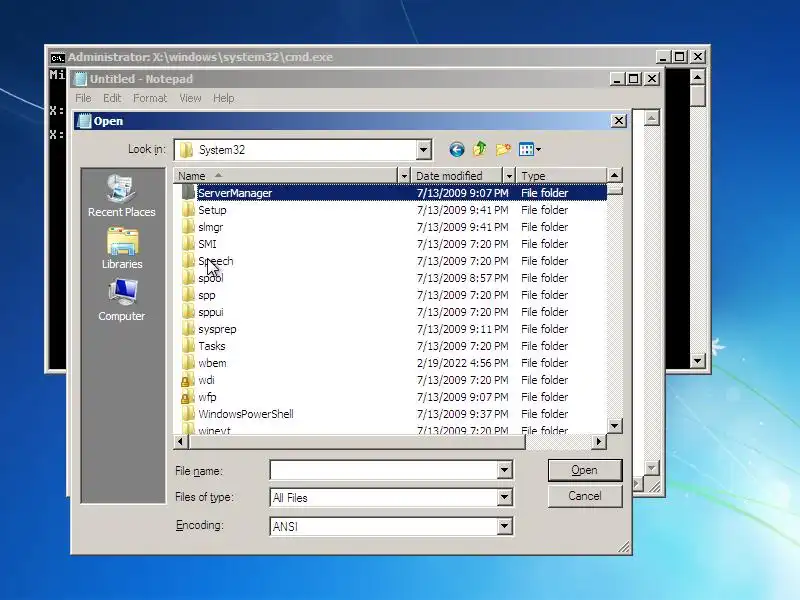Open the Notepad Help menu
Screen dimensions: 800x600
(x=223, y=98)
